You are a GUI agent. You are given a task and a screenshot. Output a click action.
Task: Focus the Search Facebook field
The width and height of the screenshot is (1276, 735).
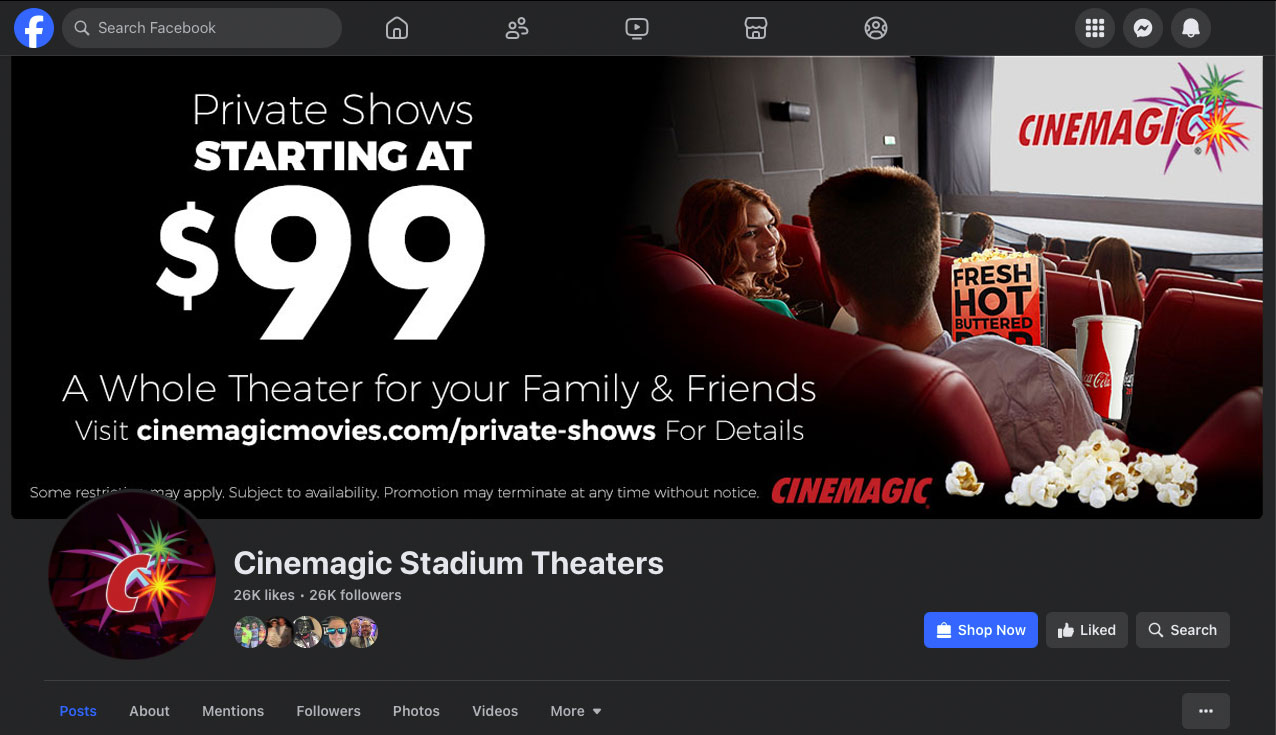tap(202, 28)
